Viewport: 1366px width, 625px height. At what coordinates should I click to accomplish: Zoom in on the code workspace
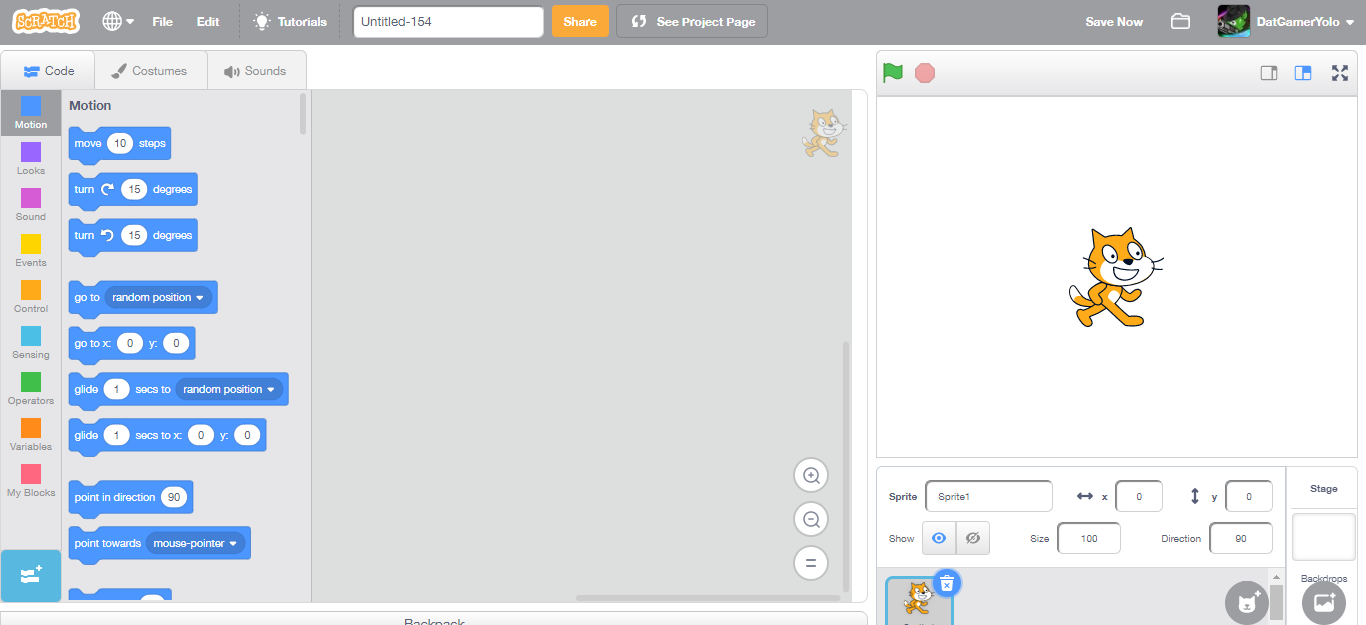pyautogui.click(x=811, y=475)
